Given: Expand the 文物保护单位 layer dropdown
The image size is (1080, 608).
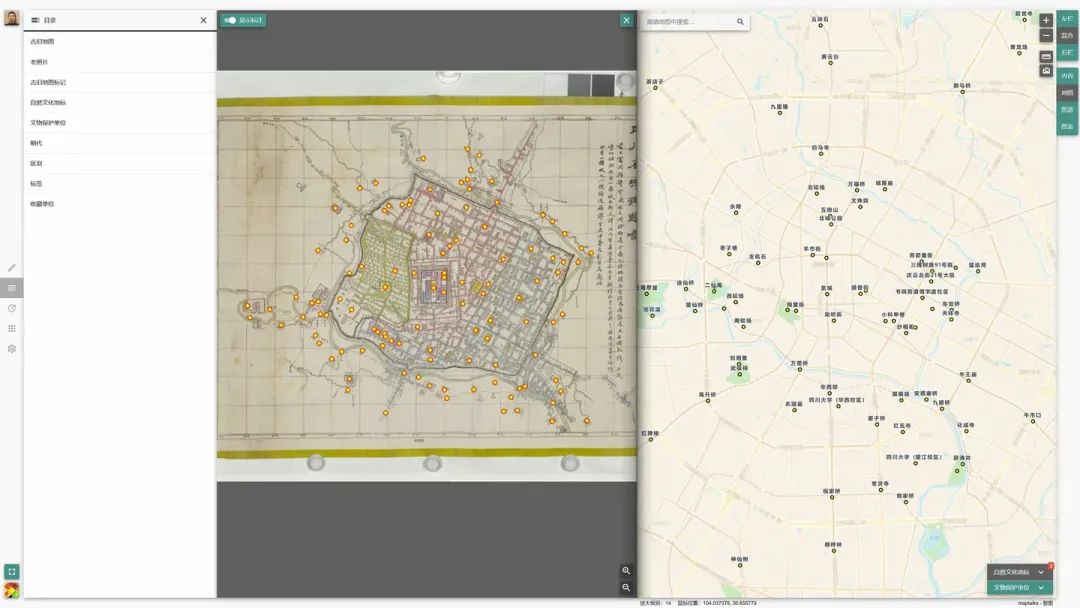Looking at the screenshot, I should [1041, 588].
